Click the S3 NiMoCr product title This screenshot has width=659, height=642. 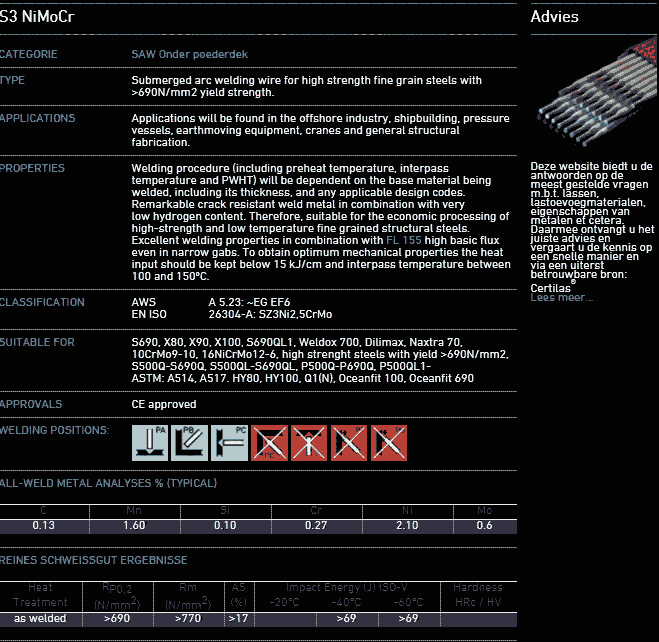36,17
